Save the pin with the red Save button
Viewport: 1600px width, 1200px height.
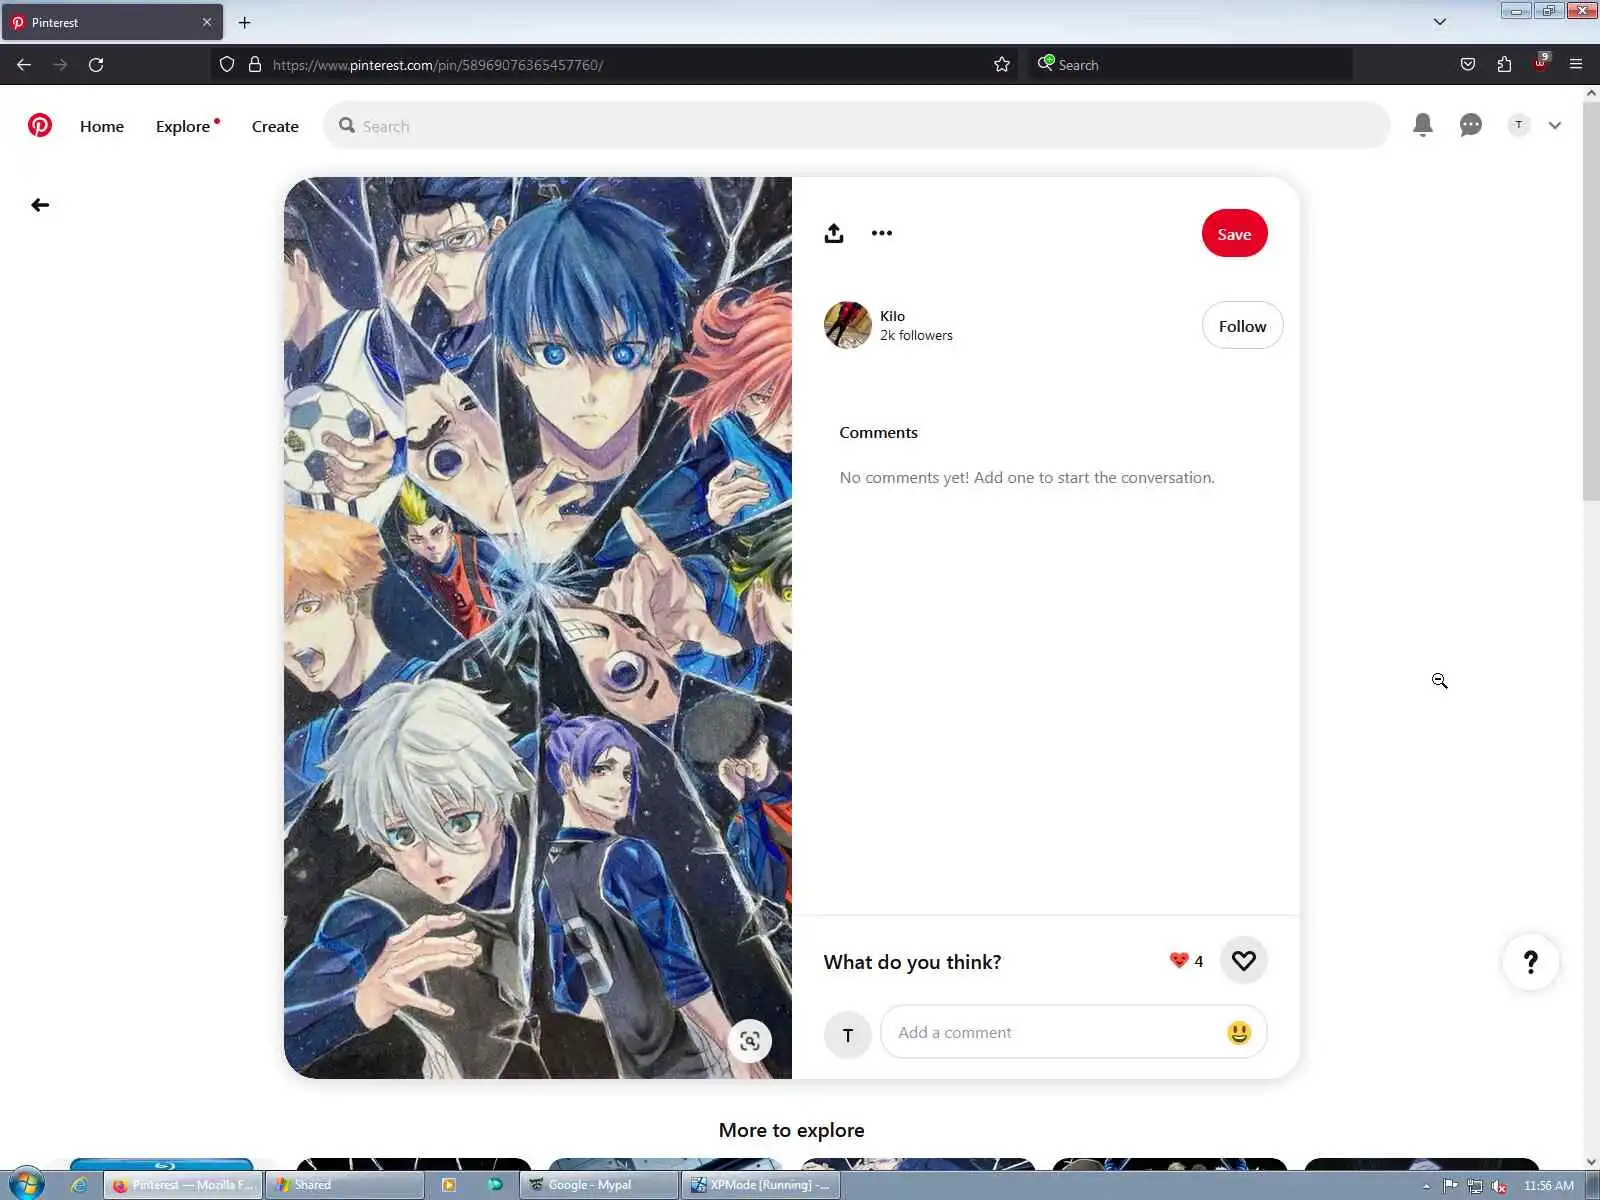tap(1234, 234)
